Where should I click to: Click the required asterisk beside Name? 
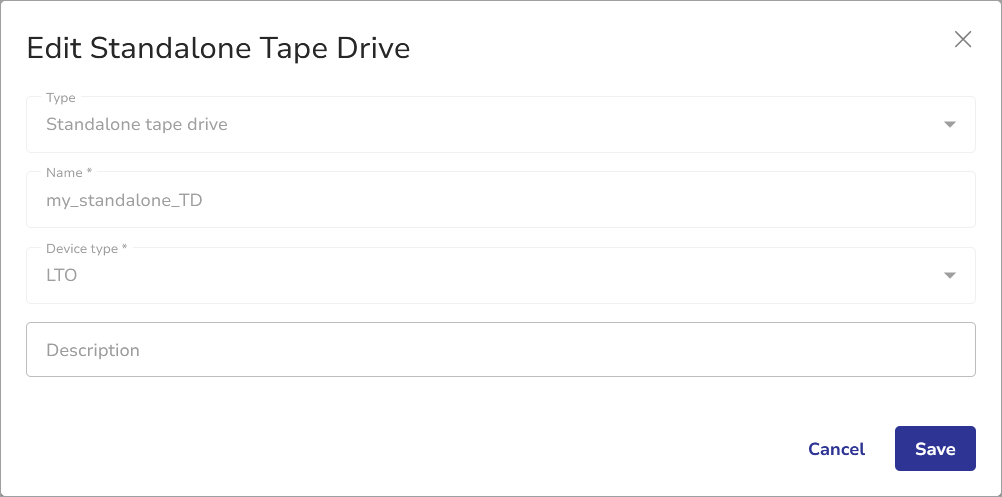pos(89,173)
